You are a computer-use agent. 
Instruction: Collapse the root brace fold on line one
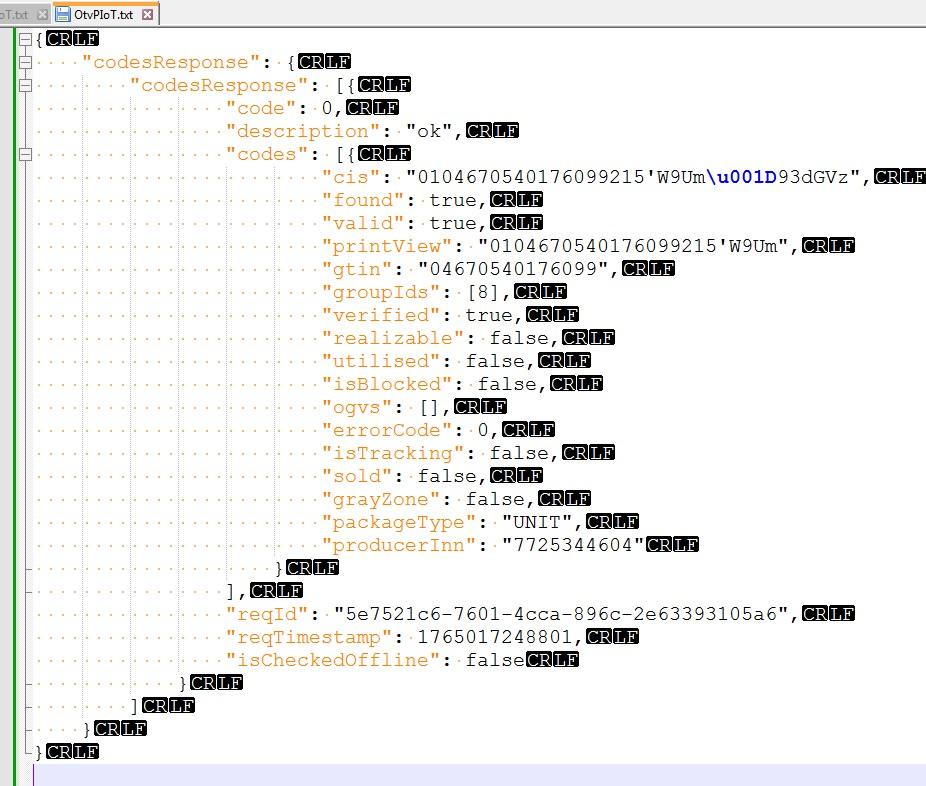(x=25, y=39)
